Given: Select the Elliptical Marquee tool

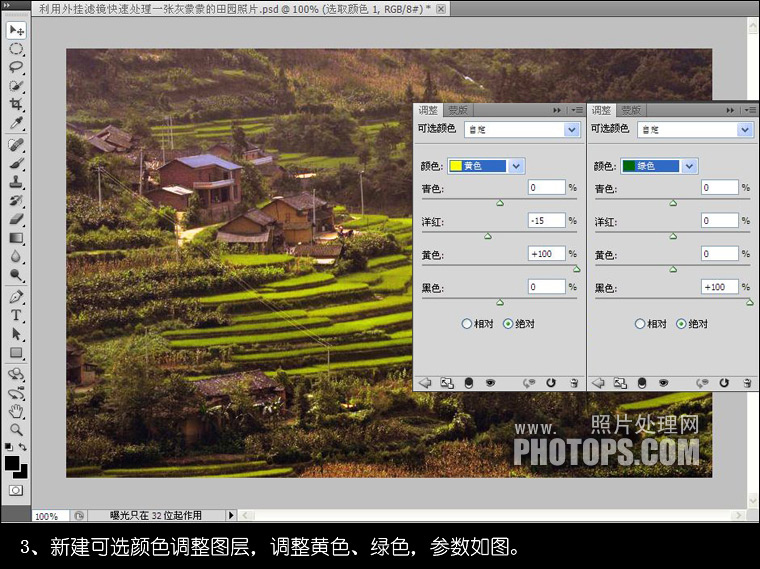Looking at the screenshot, I should 16,49.
